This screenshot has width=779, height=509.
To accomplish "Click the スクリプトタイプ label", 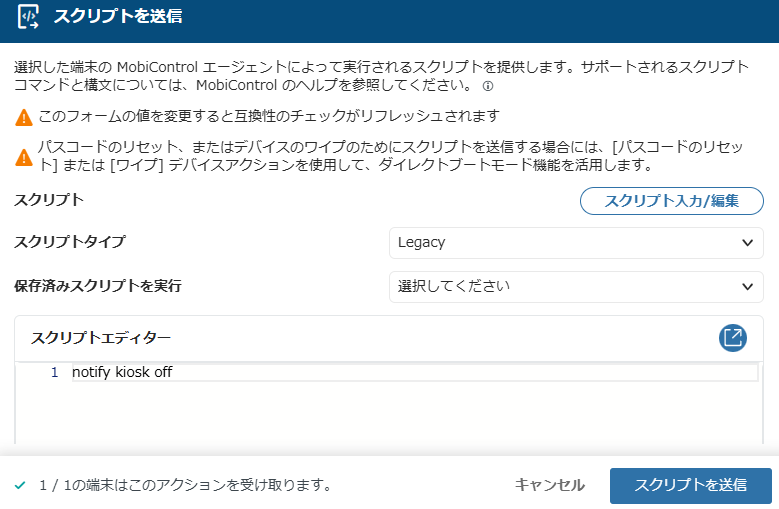I will pos(70,242).
